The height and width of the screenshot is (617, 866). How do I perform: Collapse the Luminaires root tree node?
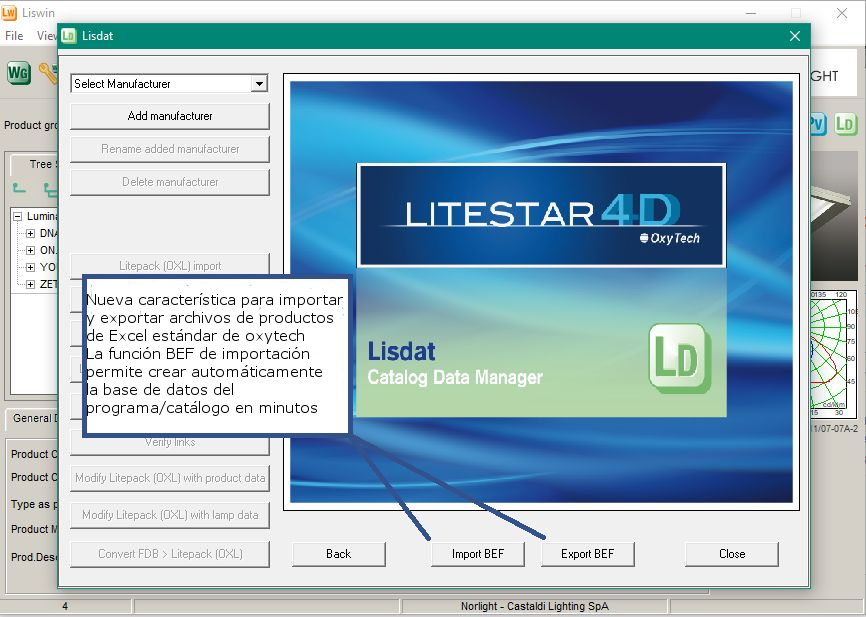(x=18, y=216)
